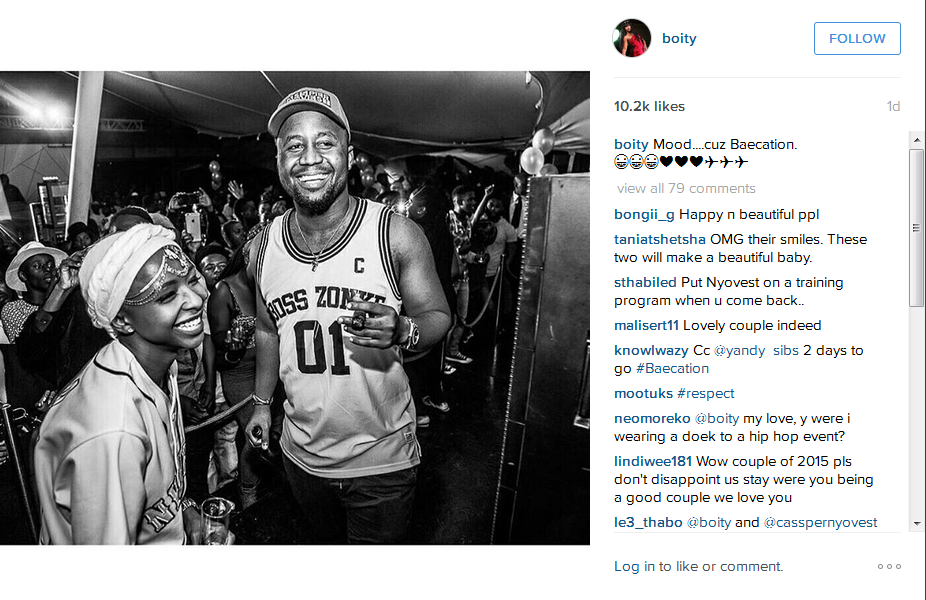Click the comments scrollbar down arrow
This screenshot has width=926, height=600.
pyautogui.click(x=917, y=523)
